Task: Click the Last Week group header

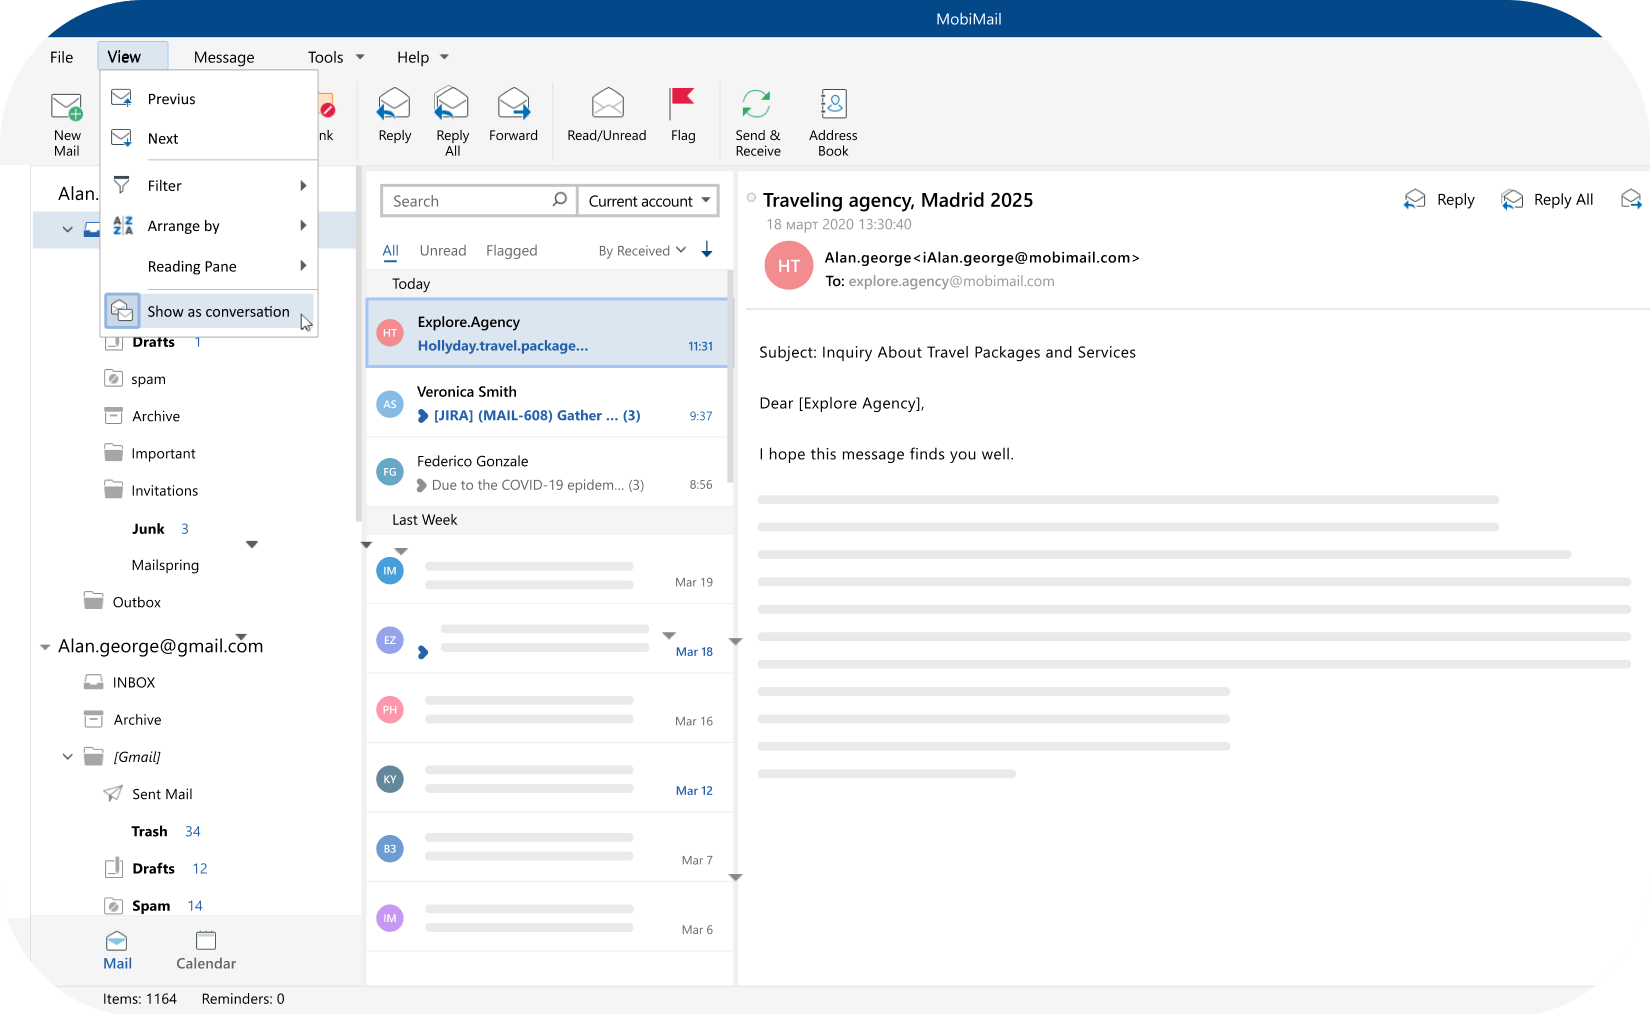Action: point(548,520)
